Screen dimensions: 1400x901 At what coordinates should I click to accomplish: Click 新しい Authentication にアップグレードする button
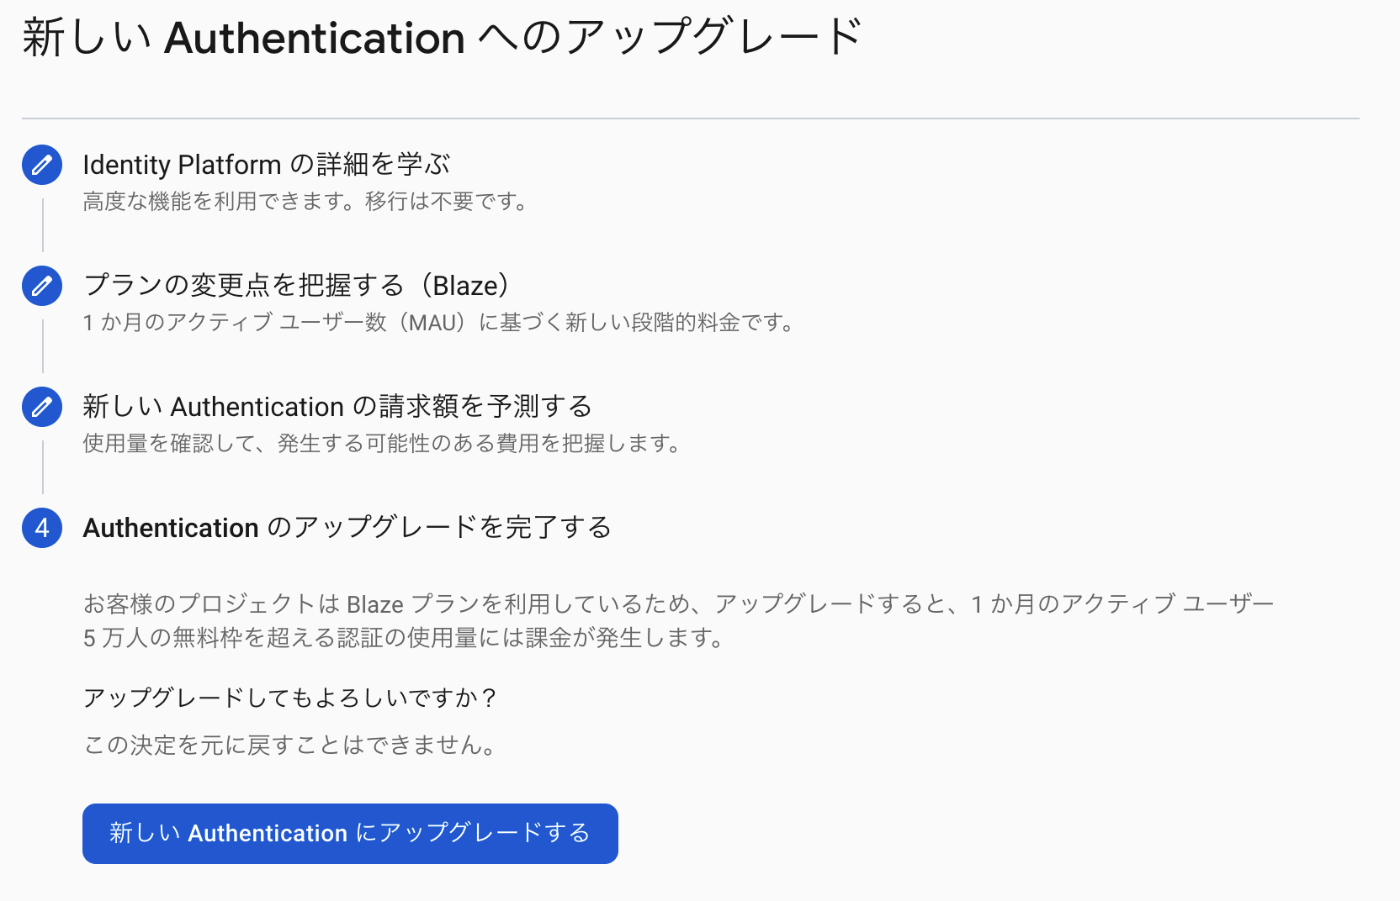[x=350, y=833]
